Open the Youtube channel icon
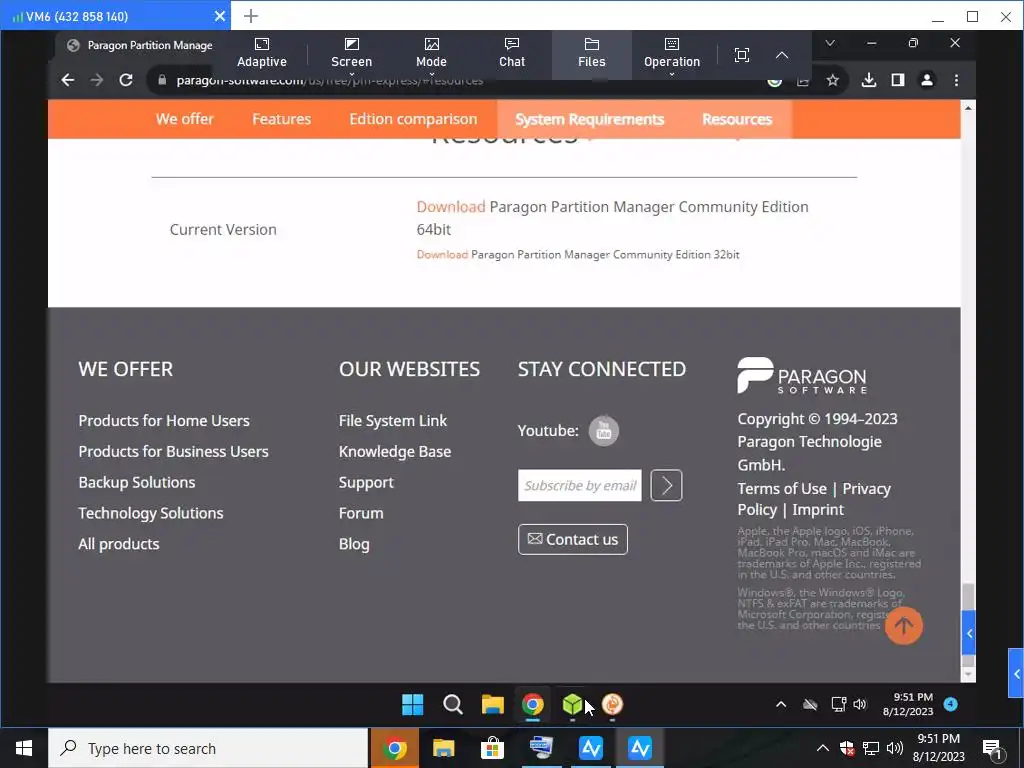Image resolution: width=1024 pixels, height=768 pixels. coord(603,431)
